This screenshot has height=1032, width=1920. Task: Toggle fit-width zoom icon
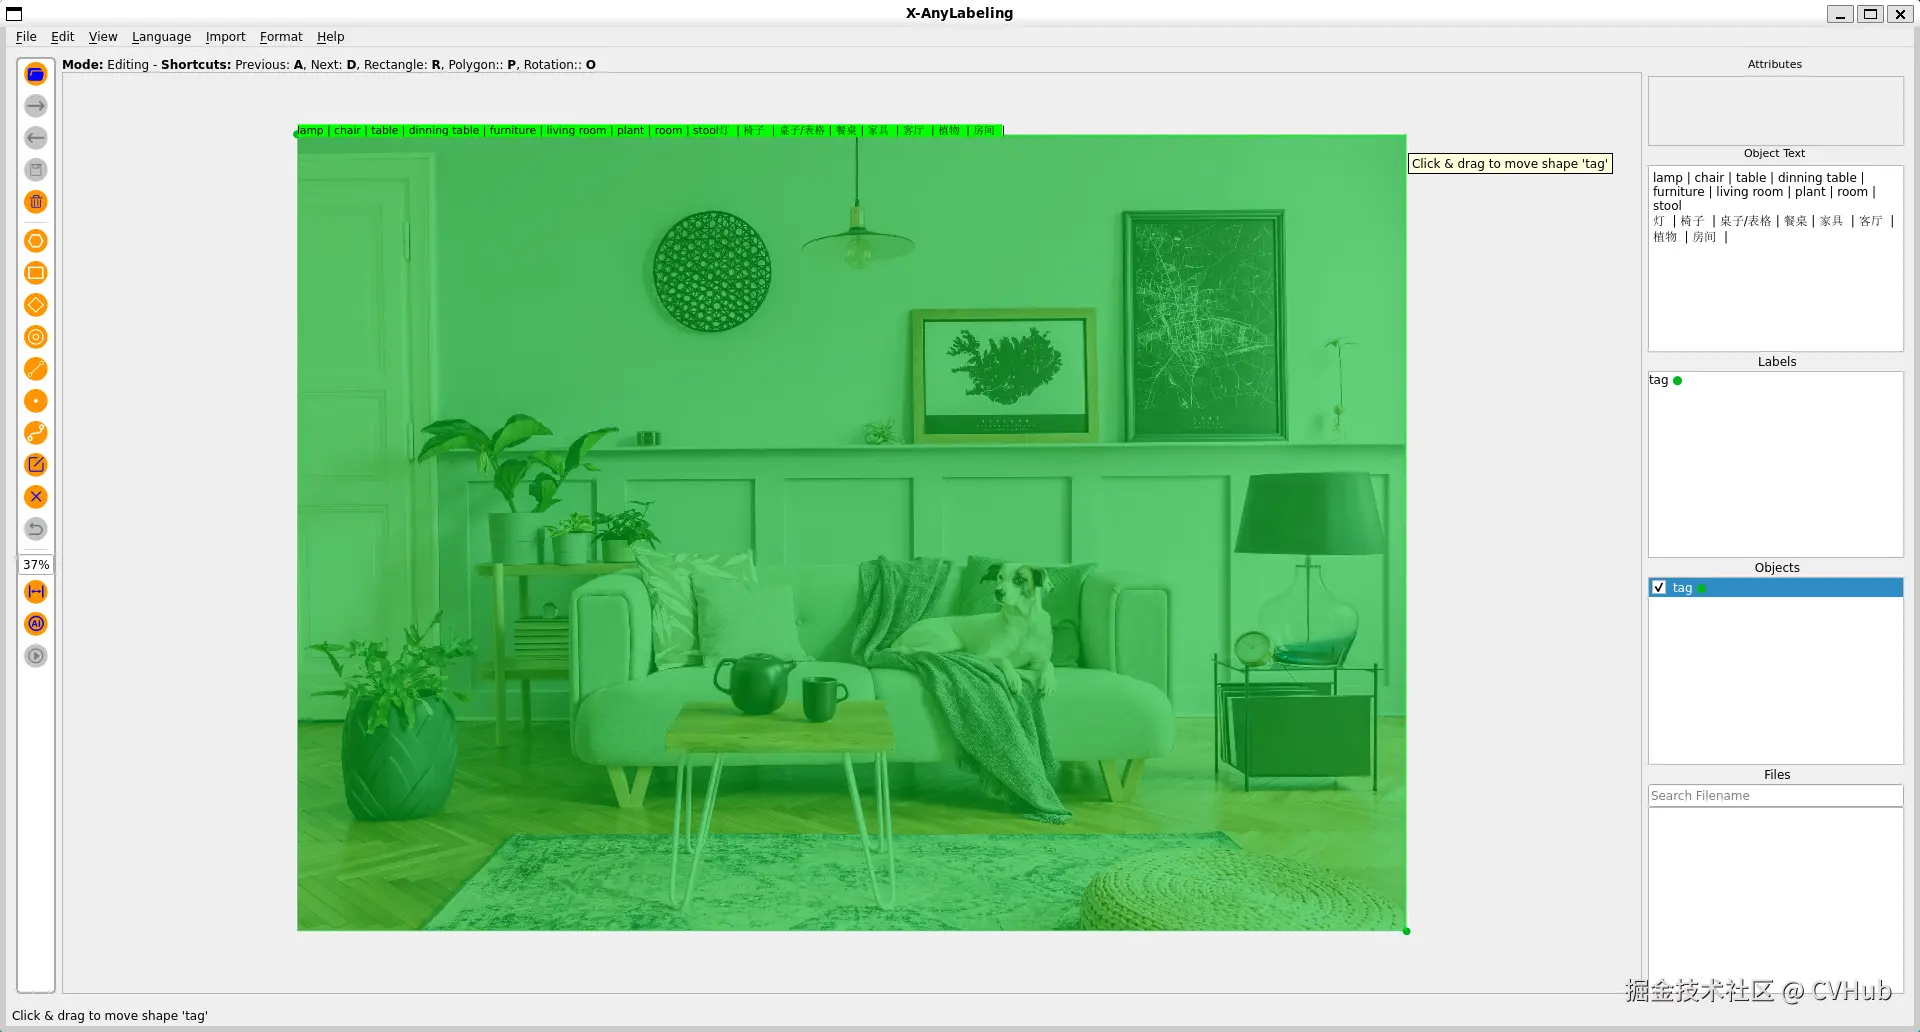coord(36,592)
